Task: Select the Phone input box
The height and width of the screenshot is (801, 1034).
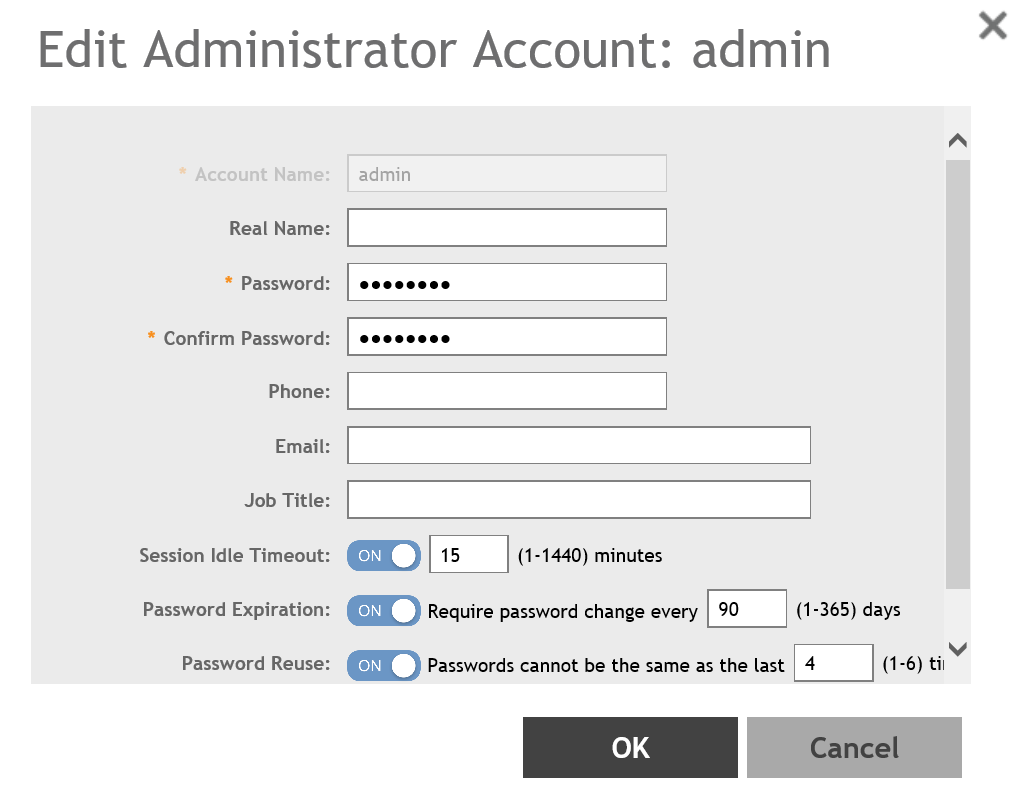Action: [507, 391]
